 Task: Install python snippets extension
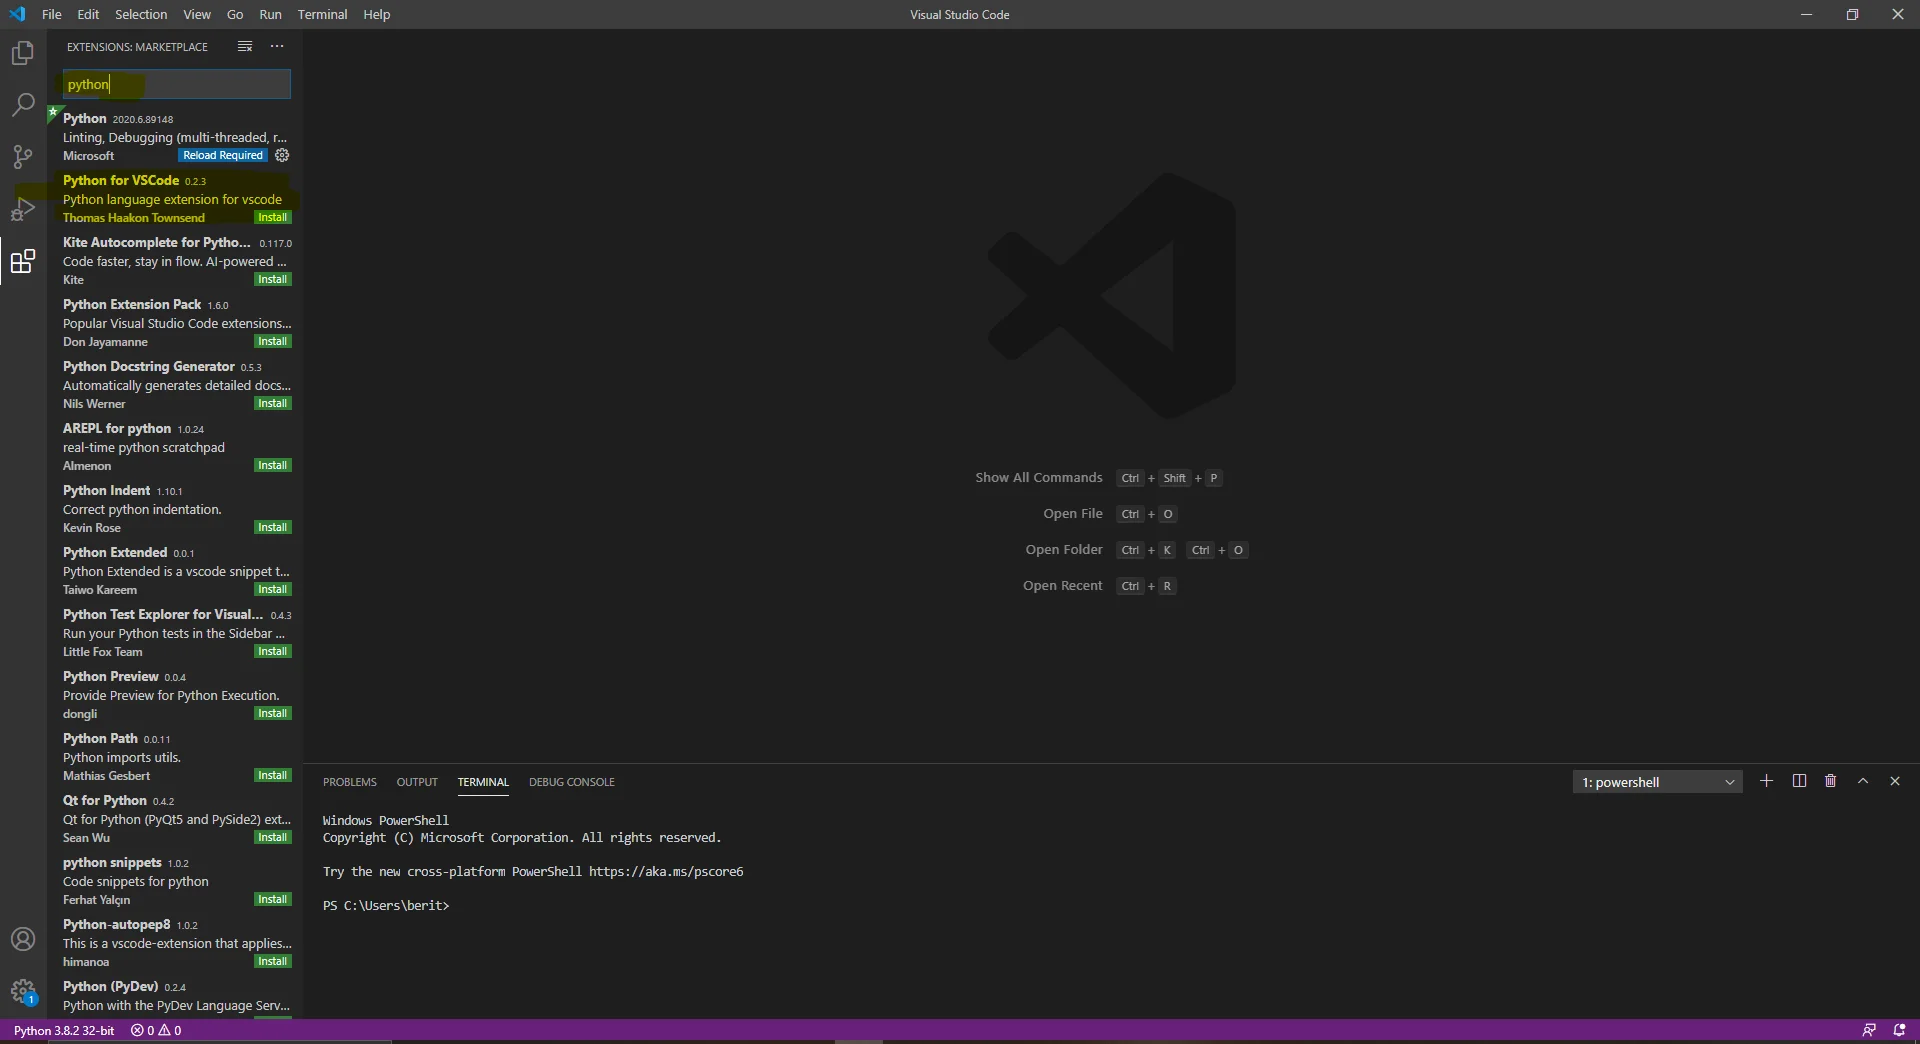(272, 899)
